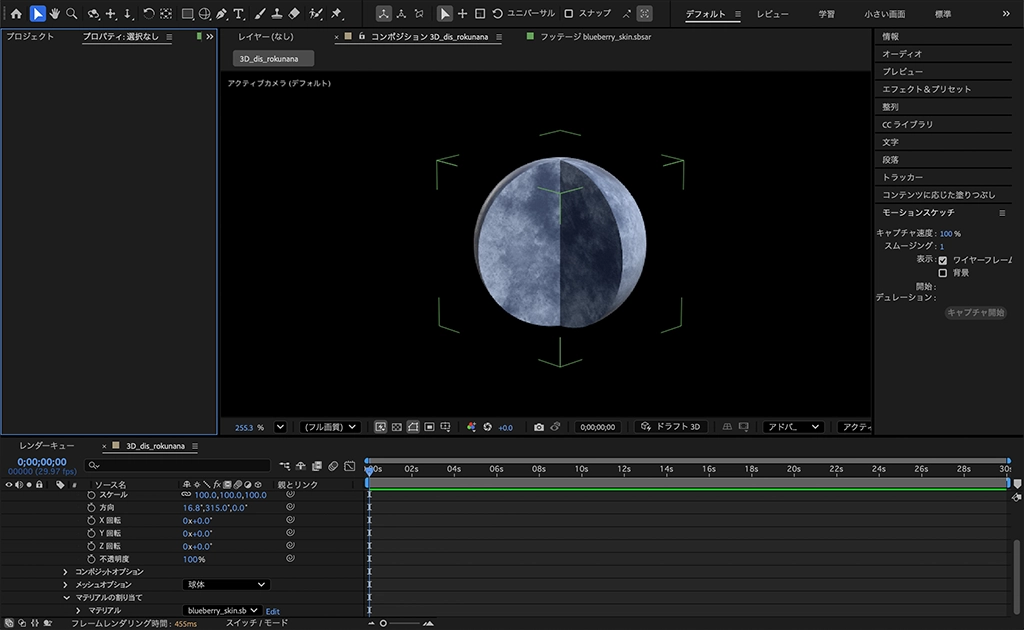Select the Hand tool

54,14
